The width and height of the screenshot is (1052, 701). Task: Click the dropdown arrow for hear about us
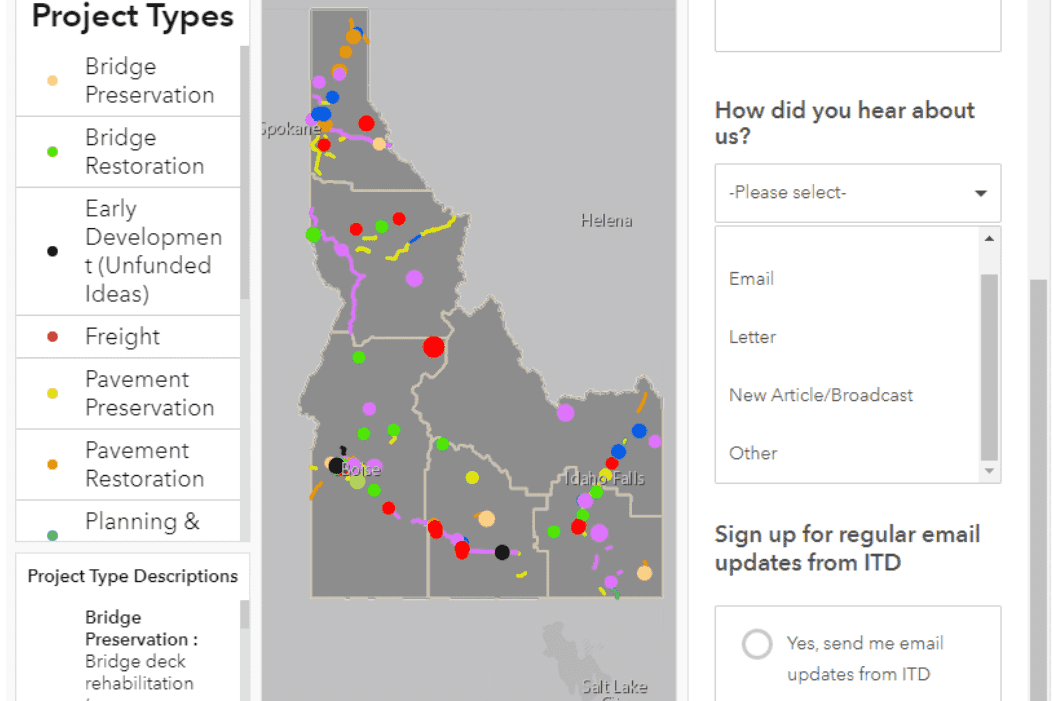tap(980, 193)
